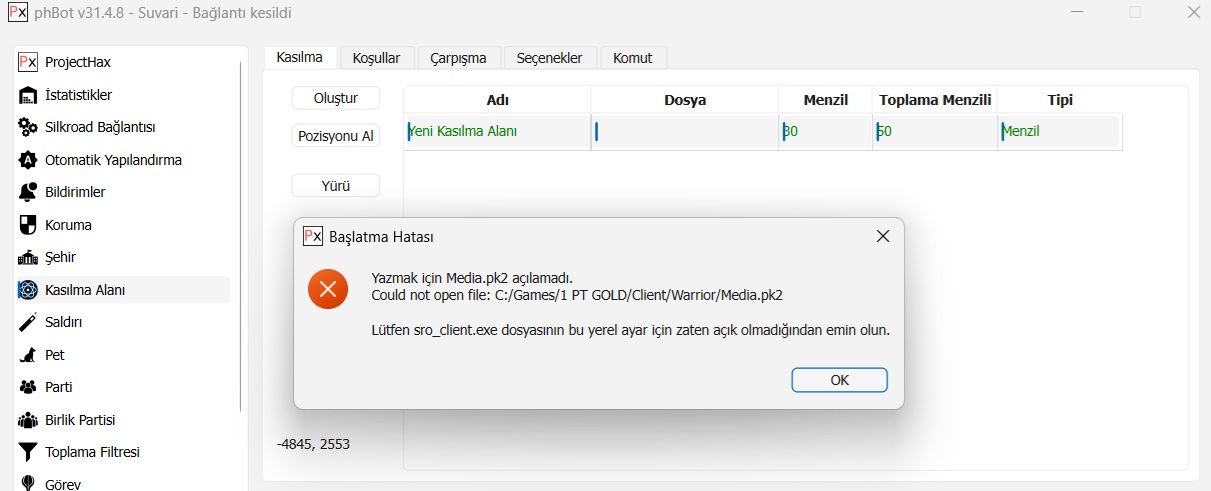Viewport: 1211px width, 491px height.
Task: Open İstatistikler via its building icon
Action: pyautogui.click(x=28, y=95)
